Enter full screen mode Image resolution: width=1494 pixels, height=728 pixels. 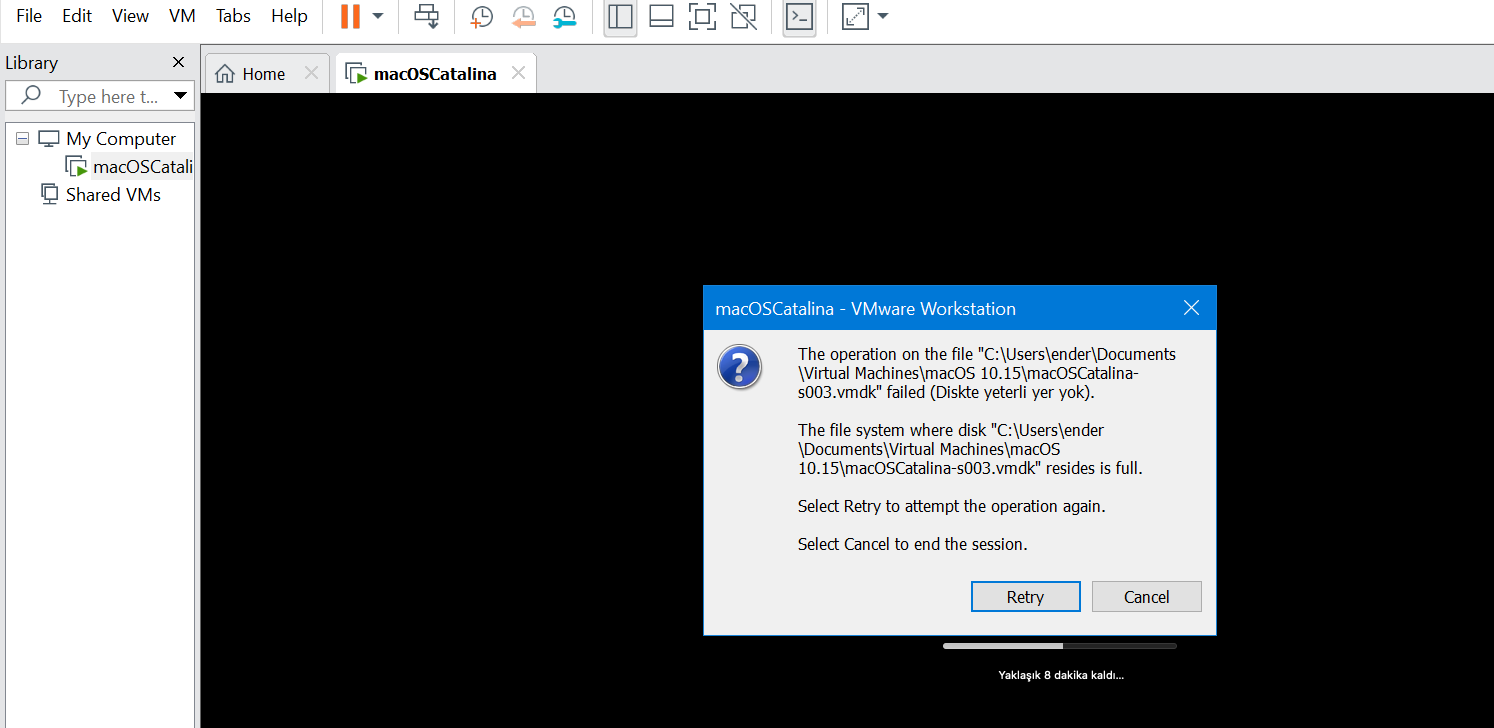tap(702, 17)
